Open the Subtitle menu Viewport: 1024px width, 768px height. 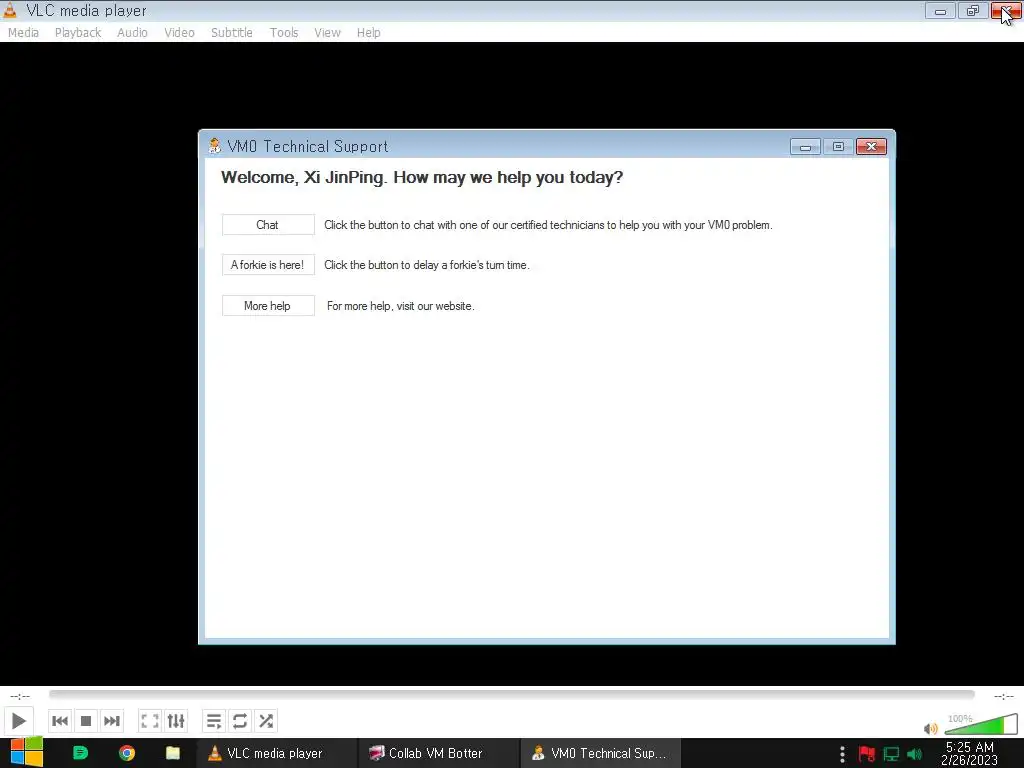click(231, 33)
